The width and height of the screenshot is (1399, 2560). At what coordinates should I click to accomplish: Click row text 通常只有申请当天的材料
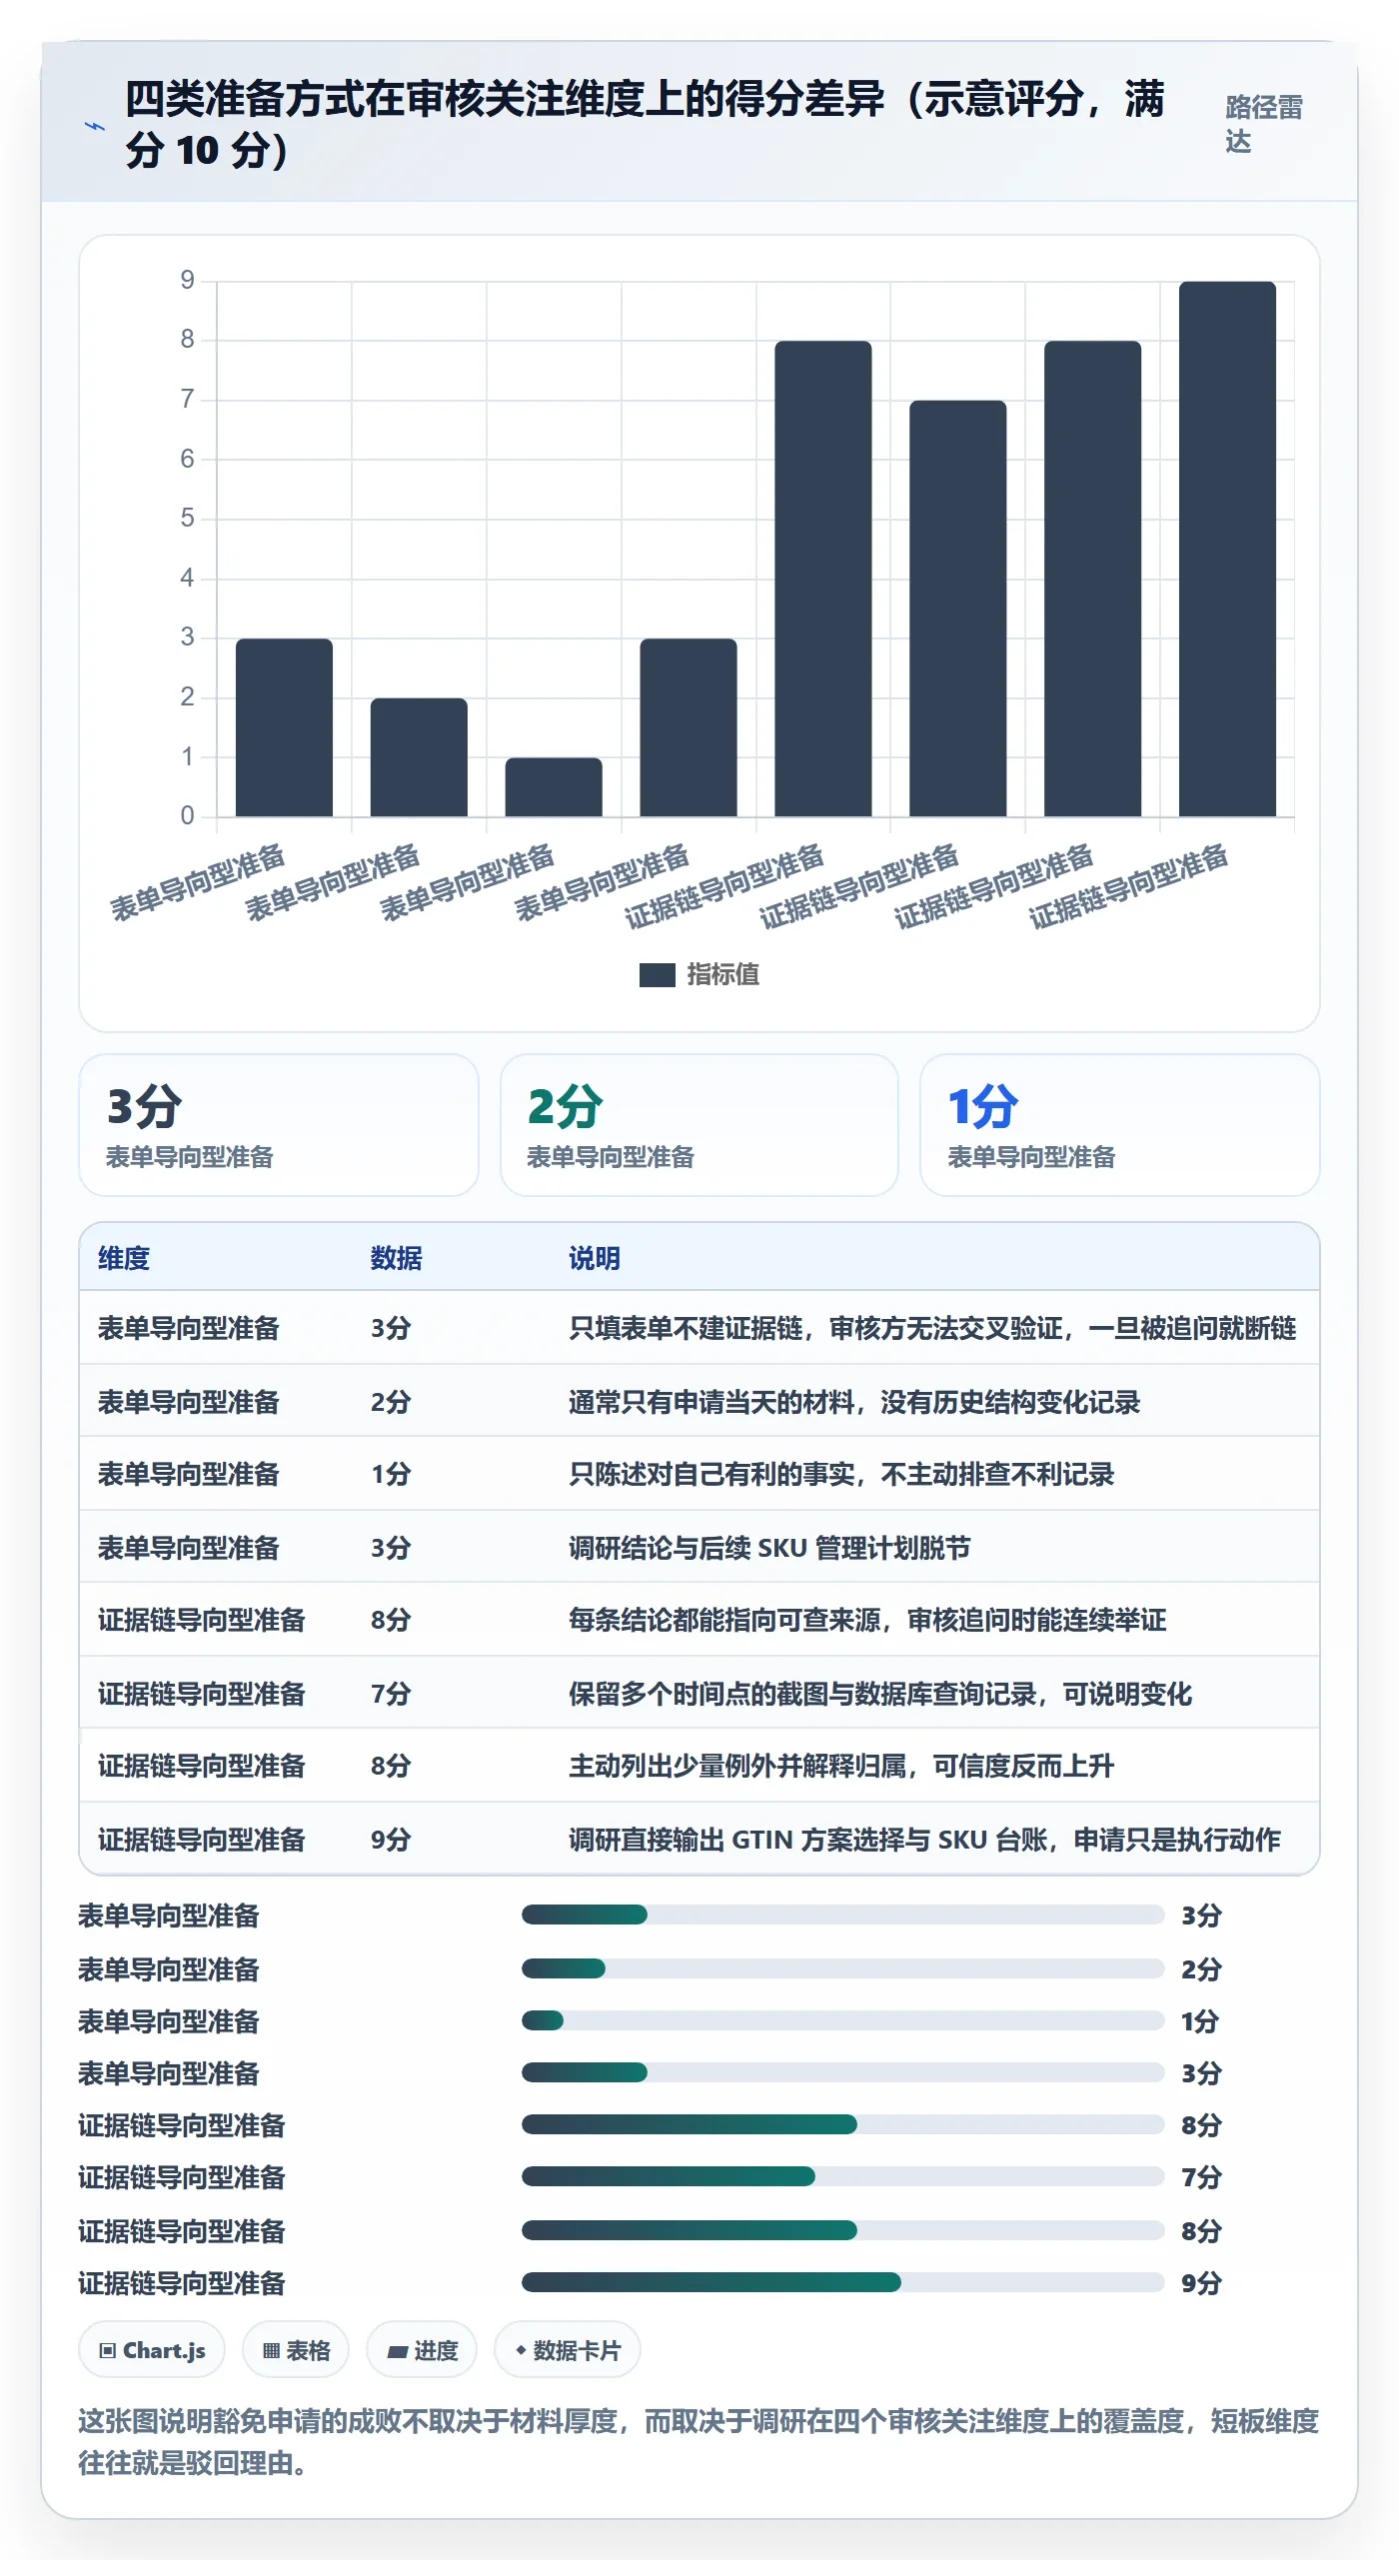pyautogui.click(x=712, y=1402)
